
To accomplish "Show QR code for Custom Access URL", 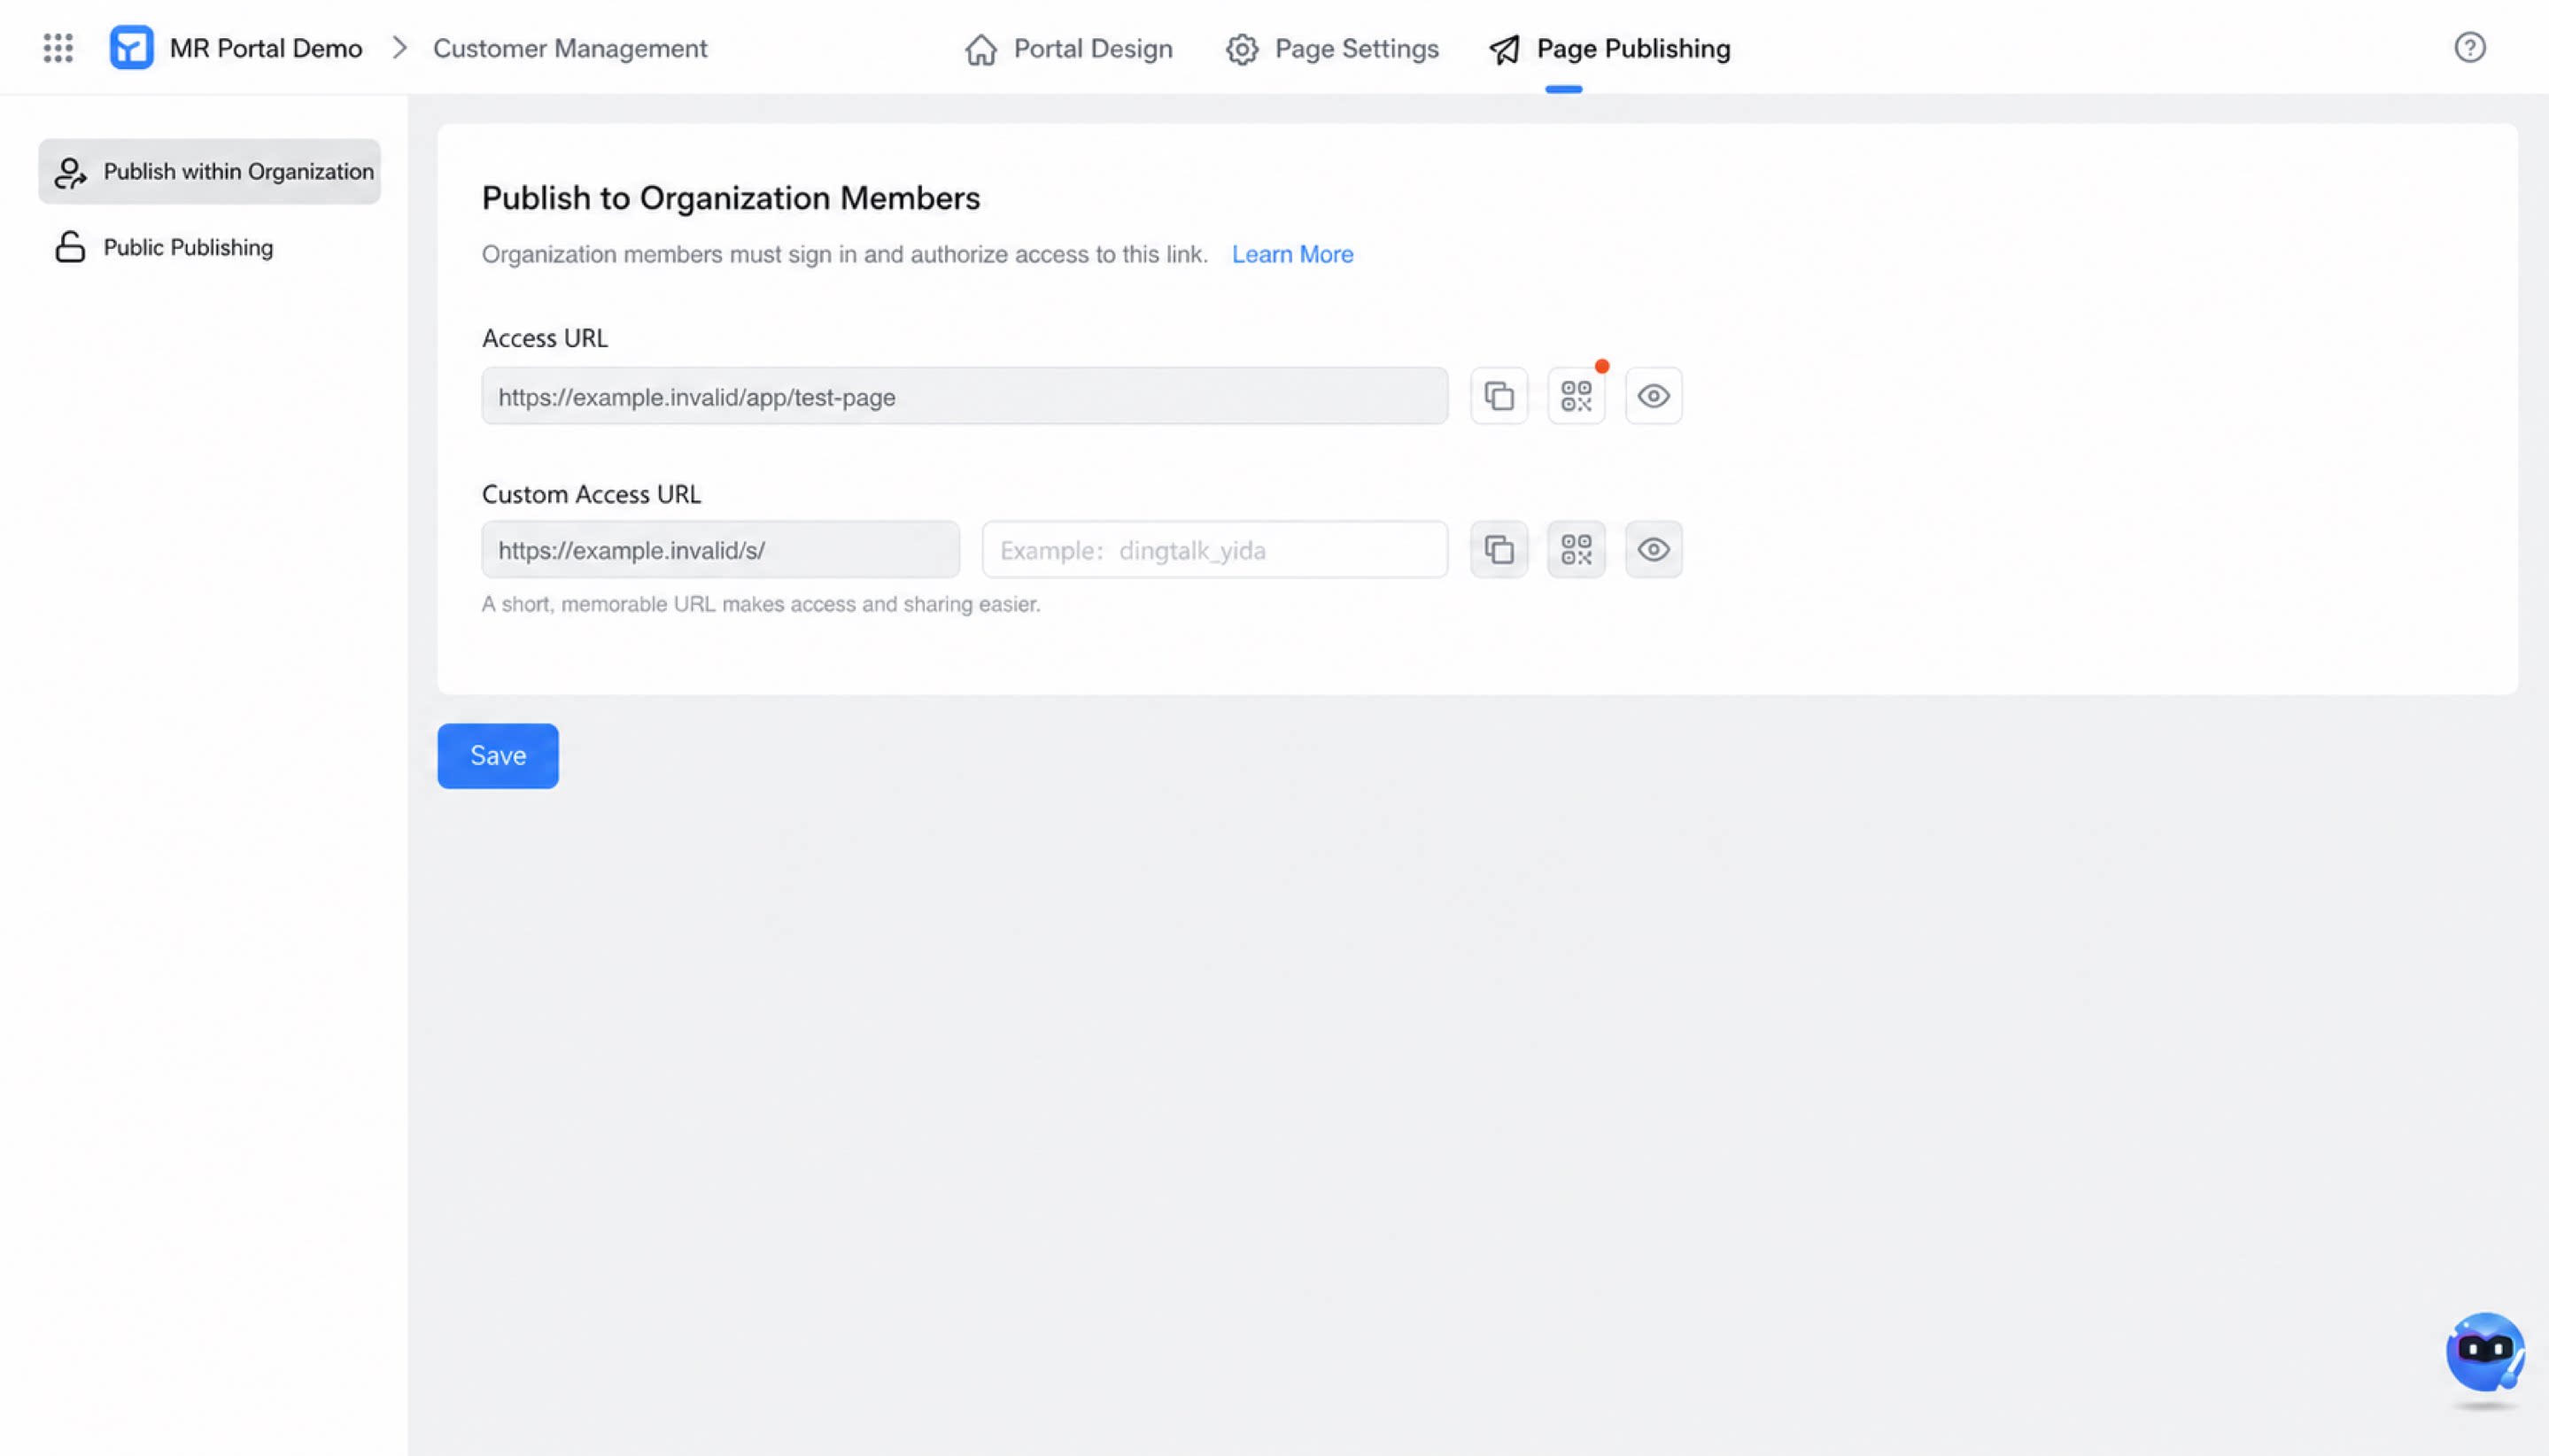I will pos(1576,549).
